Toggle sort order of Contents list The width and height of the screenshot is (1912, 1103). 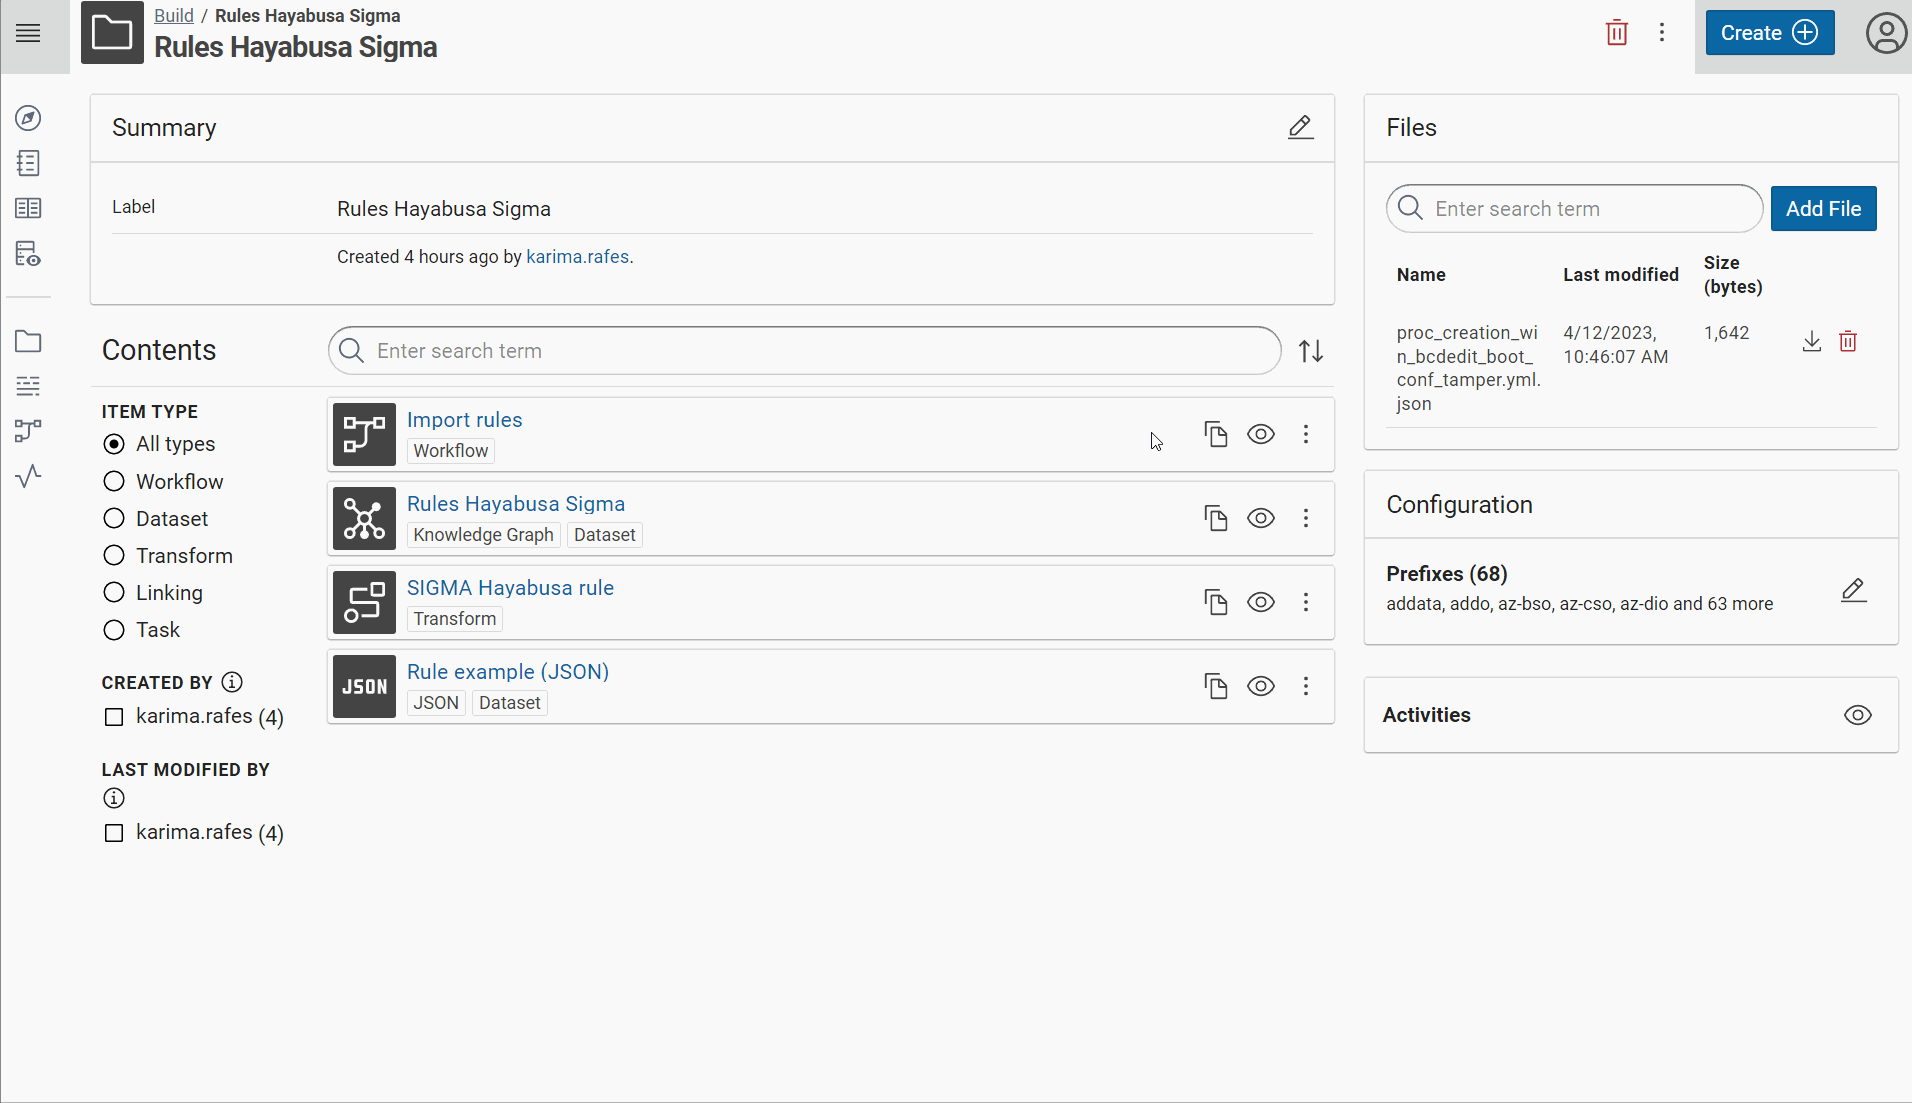click(1311, 351)
